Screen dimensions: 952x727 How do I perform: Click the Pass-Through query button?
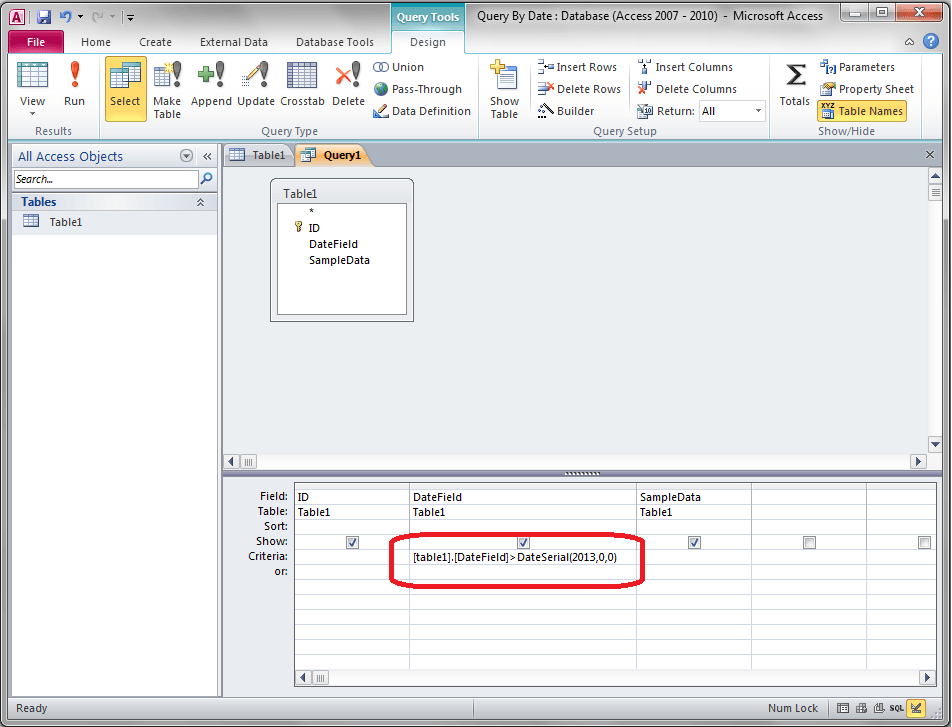418,89
